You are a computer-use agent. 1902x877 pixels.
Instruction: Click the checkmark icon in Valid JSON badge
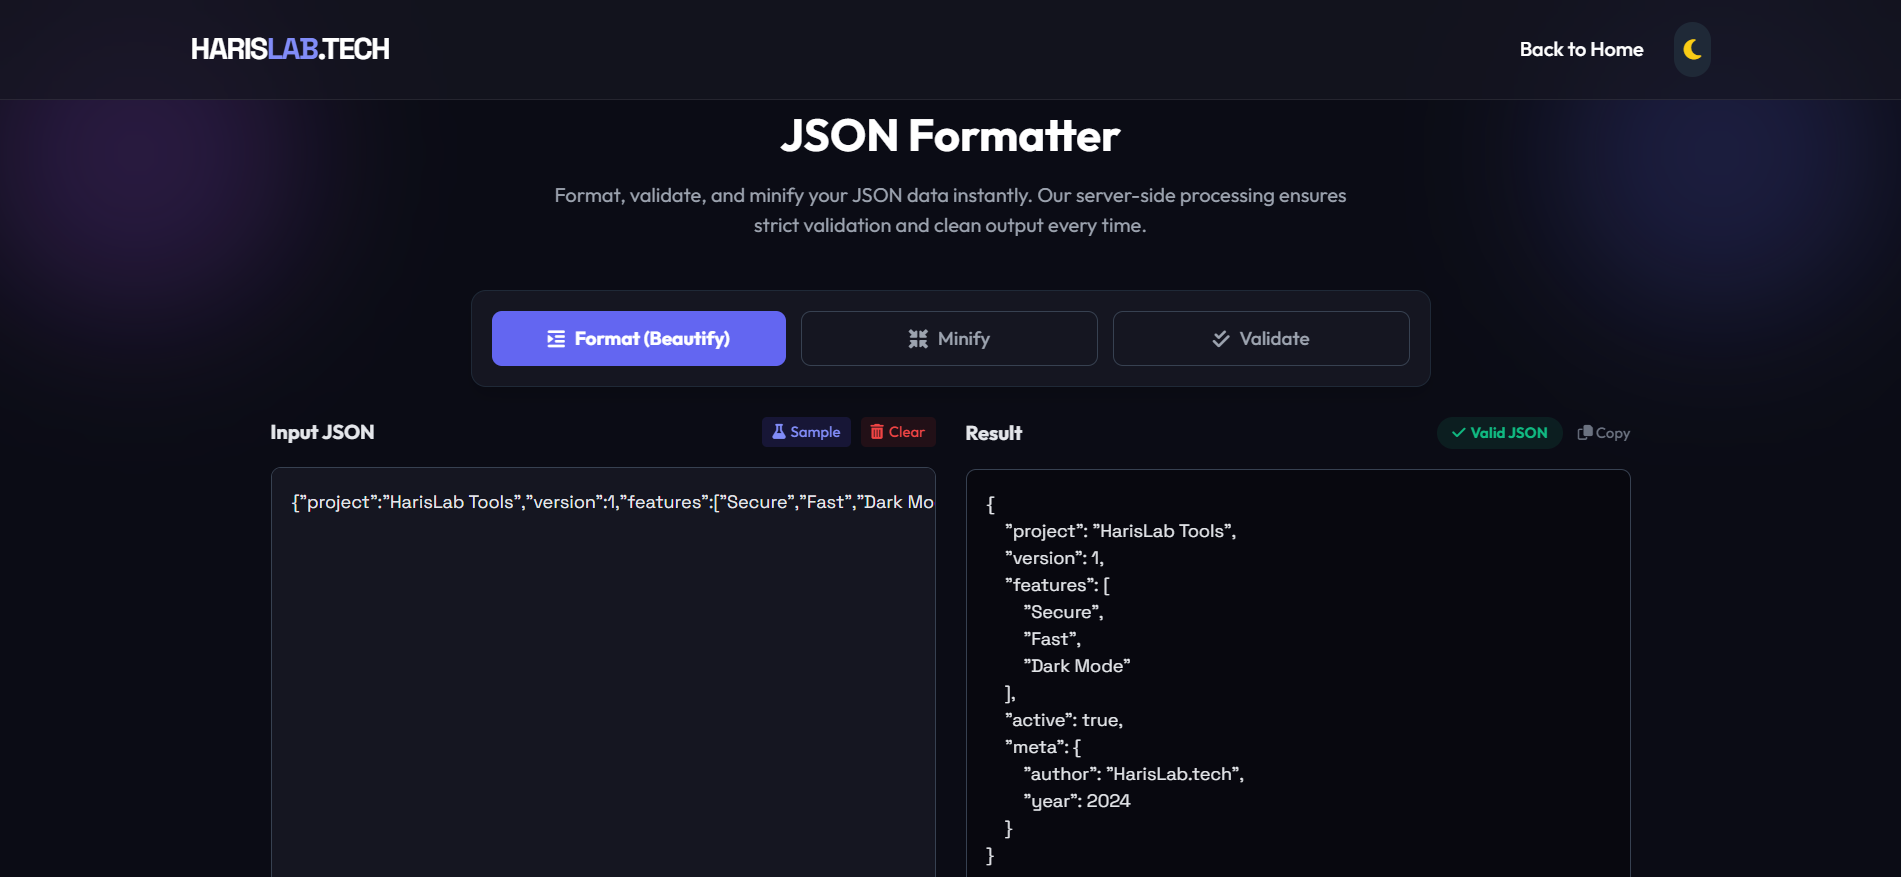tap(1459, 433)
